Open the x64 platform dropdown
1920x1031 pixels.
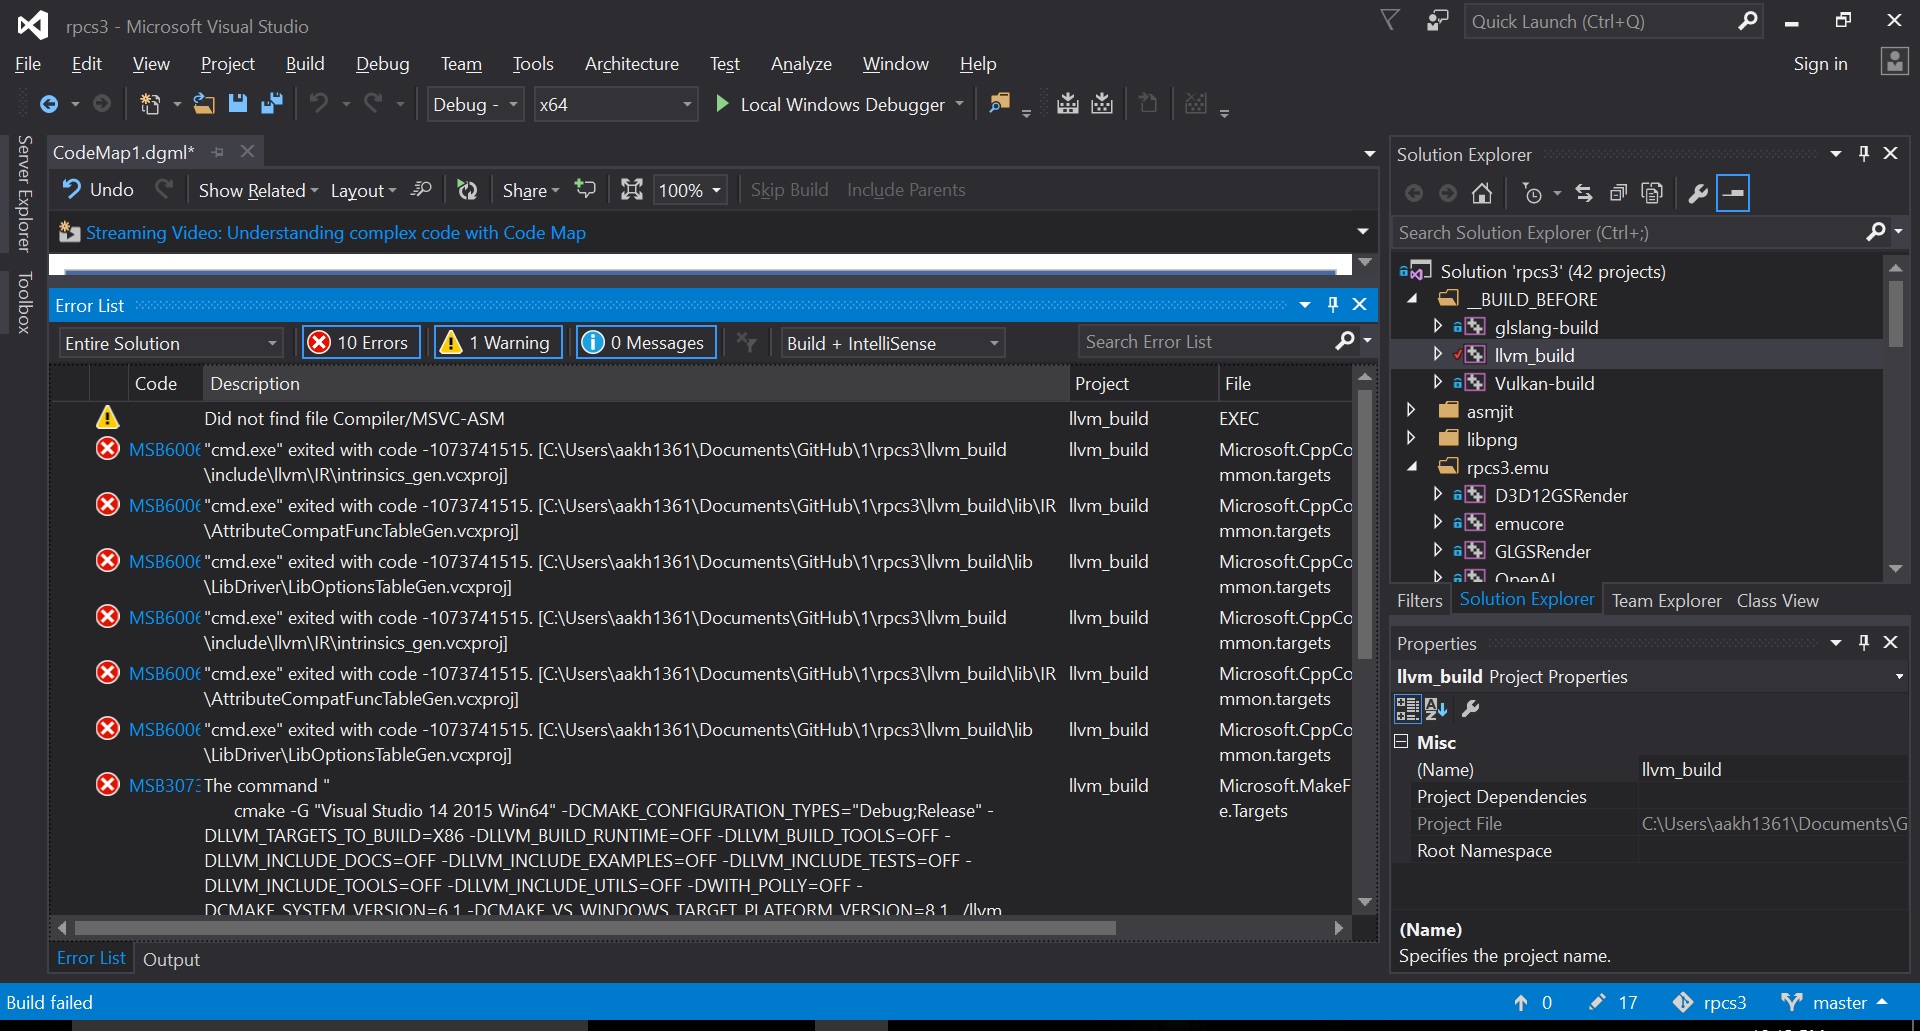click(x=614, y=104)
